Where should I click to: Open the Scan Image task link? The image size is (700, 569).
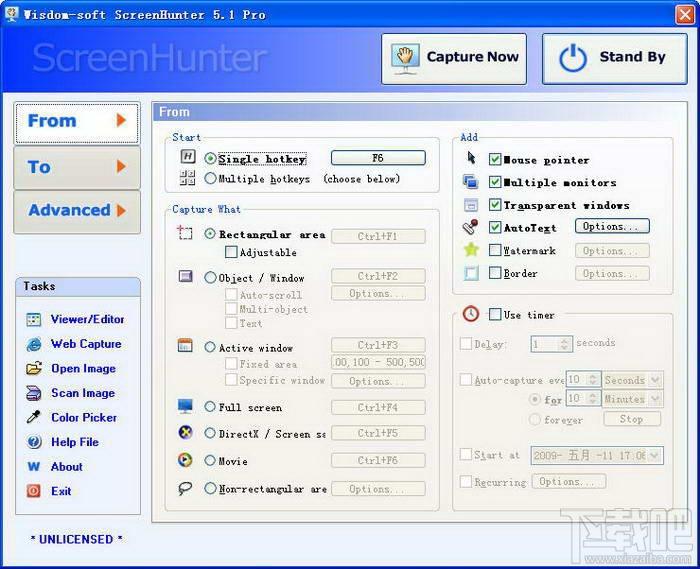click(x=83, y=393)
